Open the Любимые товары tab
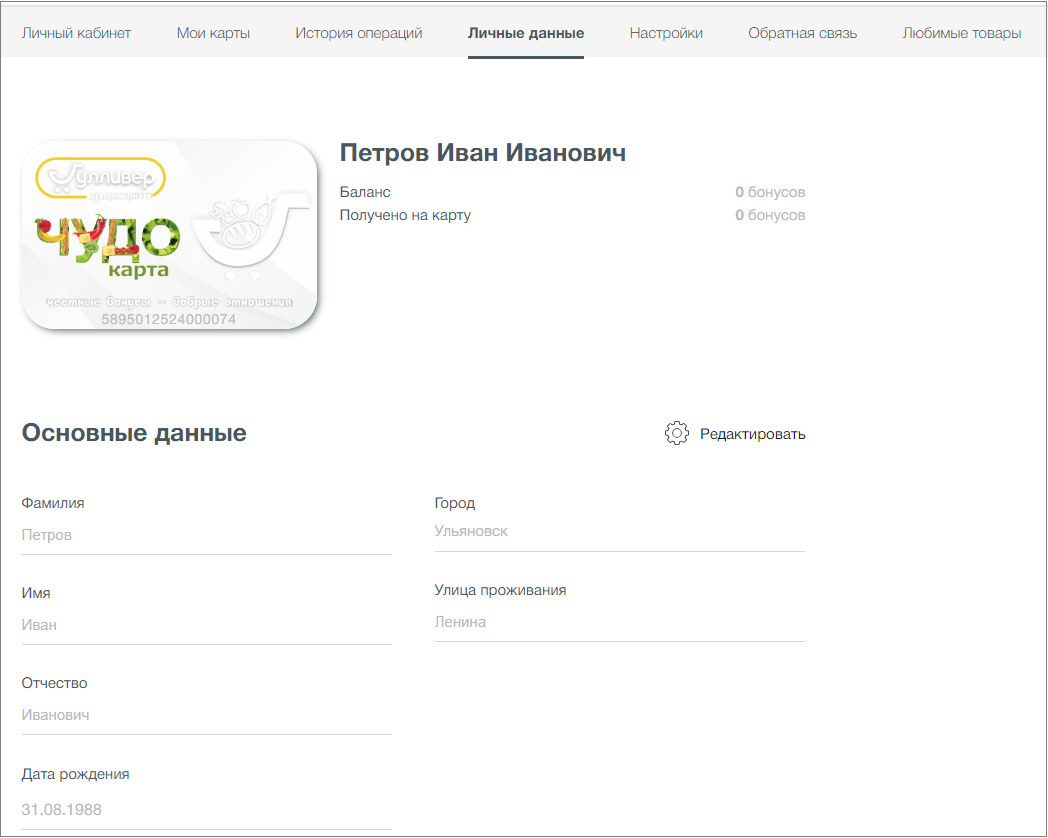Screen dimensions: 1048x838 962,33
